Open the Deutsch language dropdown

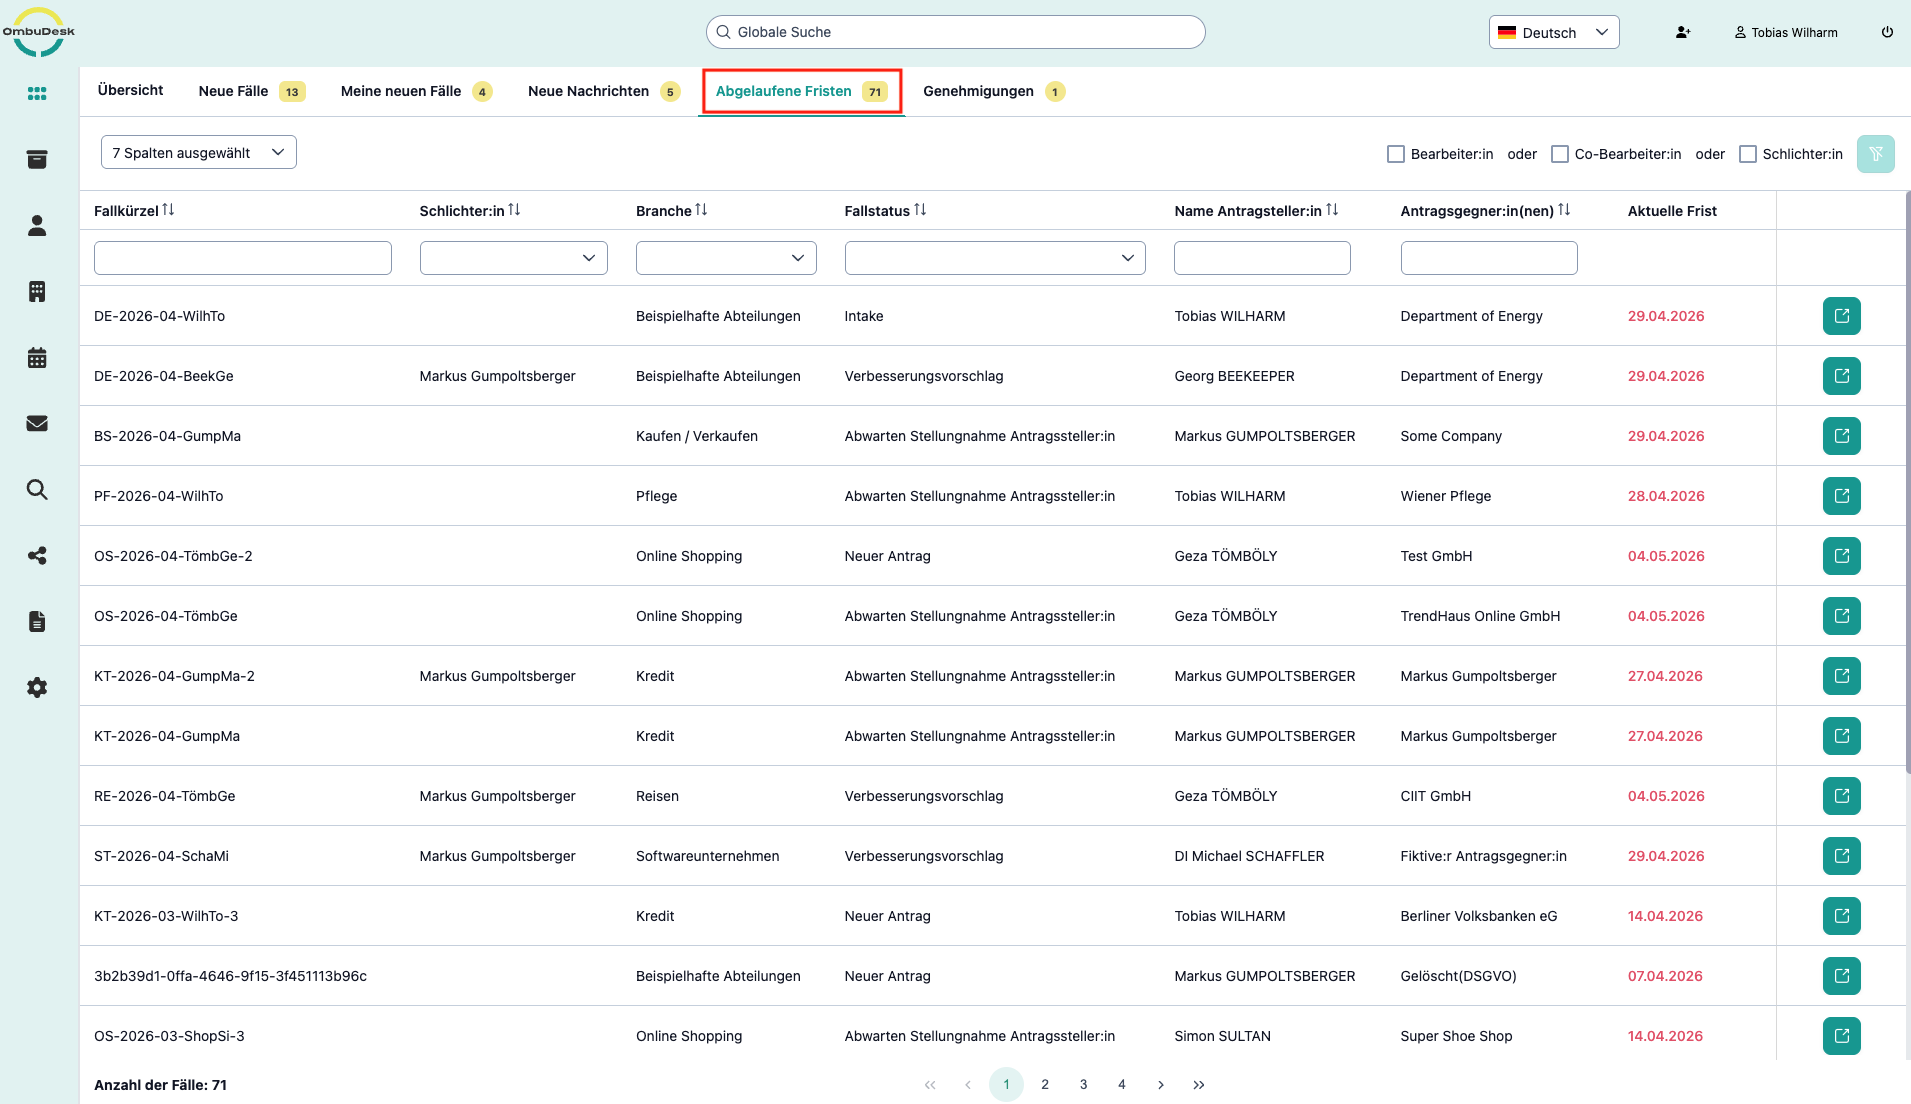click(x=1554, y=32)
